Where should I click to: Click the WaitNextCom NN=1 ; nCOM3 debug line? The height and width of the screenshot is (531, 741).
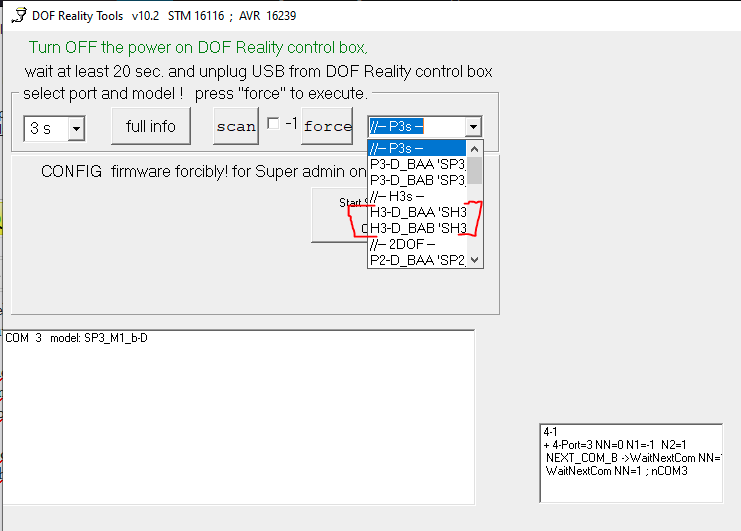coord(616,471)
